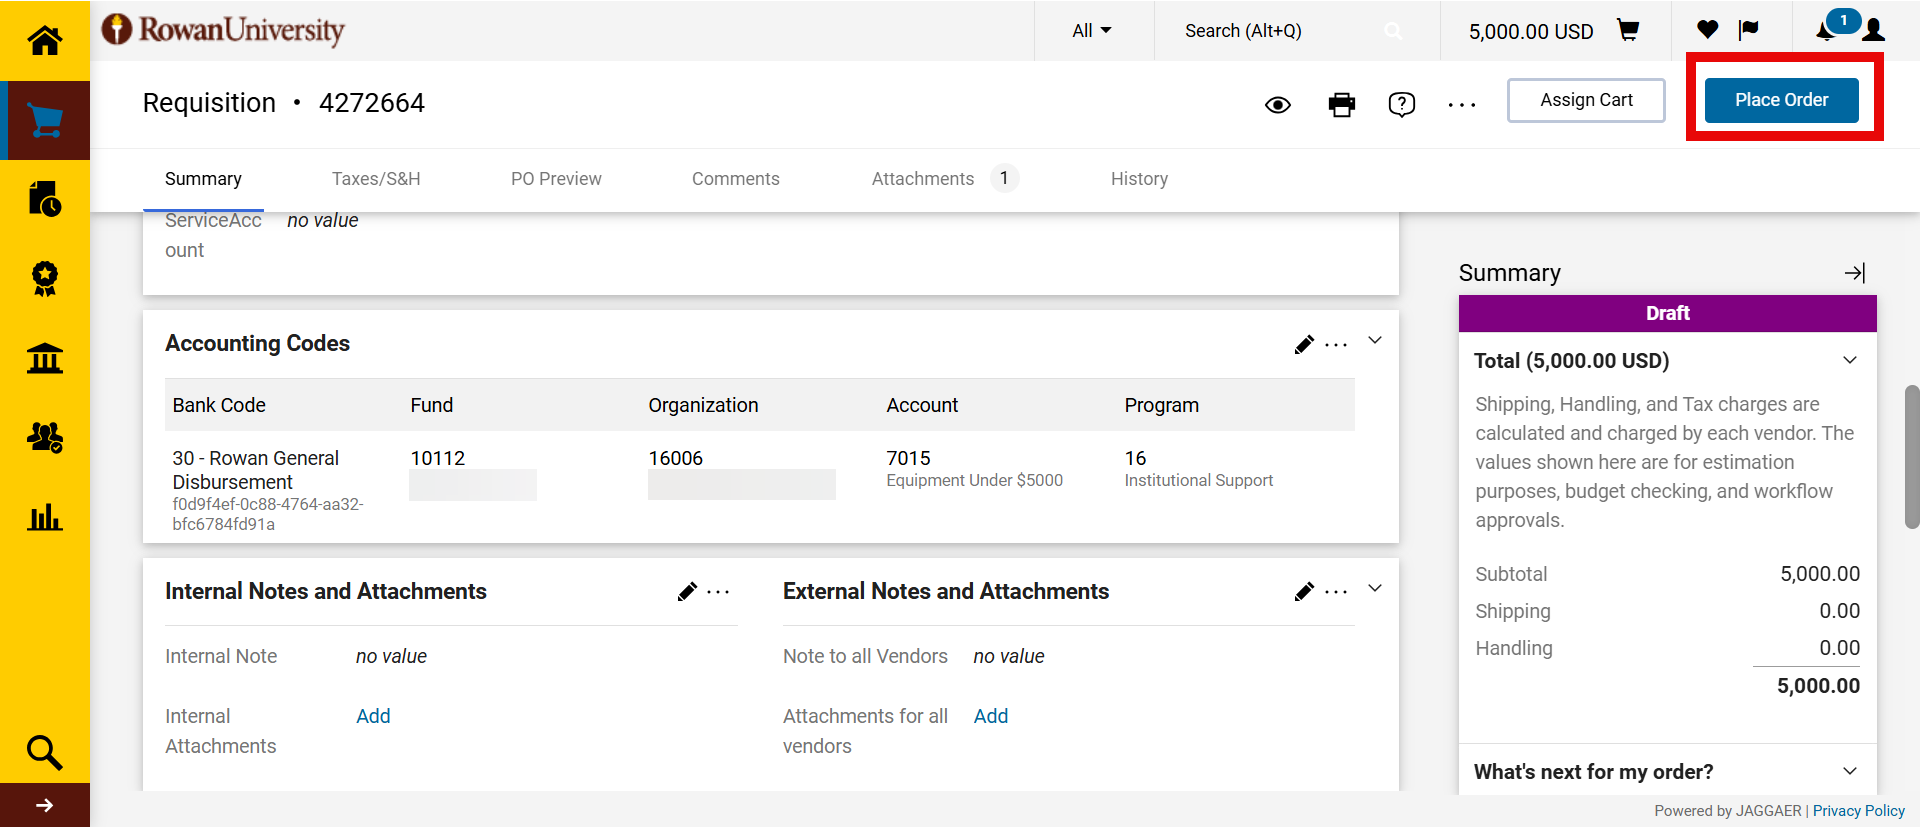Click the favorites heart icon
Screen dimensions: 1920x827
click(1707, 30)
